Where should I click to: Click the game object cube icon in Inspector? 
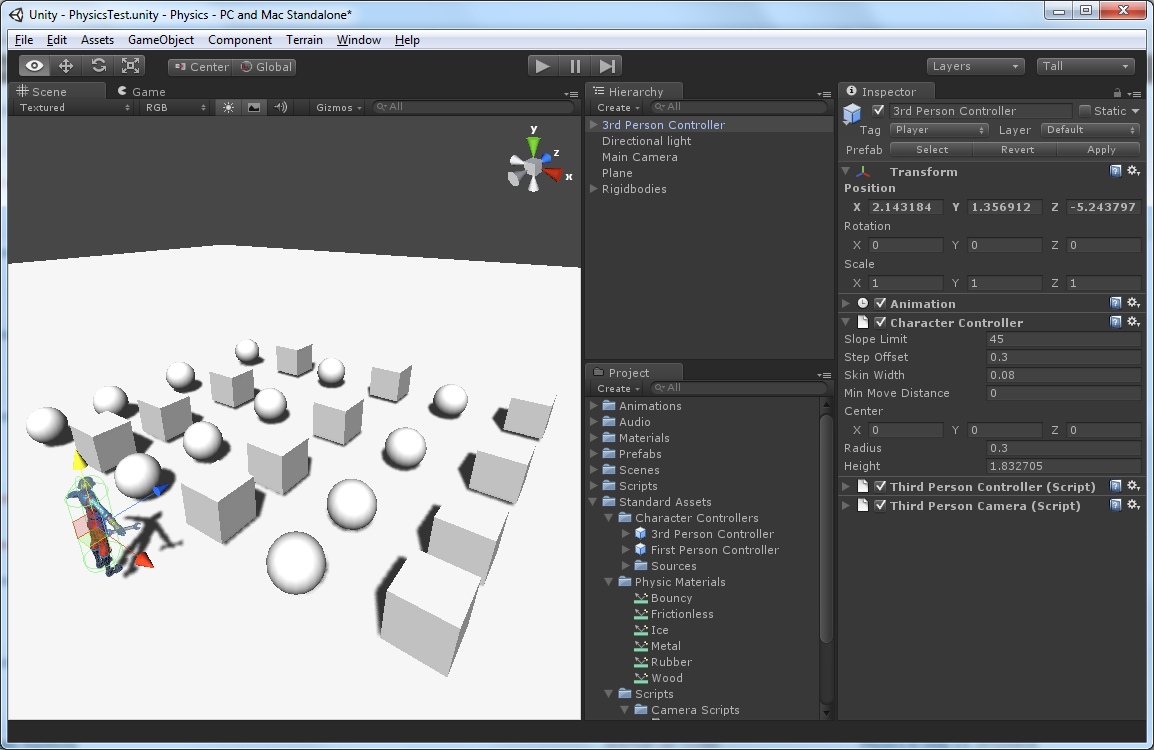tap(852, 113)
